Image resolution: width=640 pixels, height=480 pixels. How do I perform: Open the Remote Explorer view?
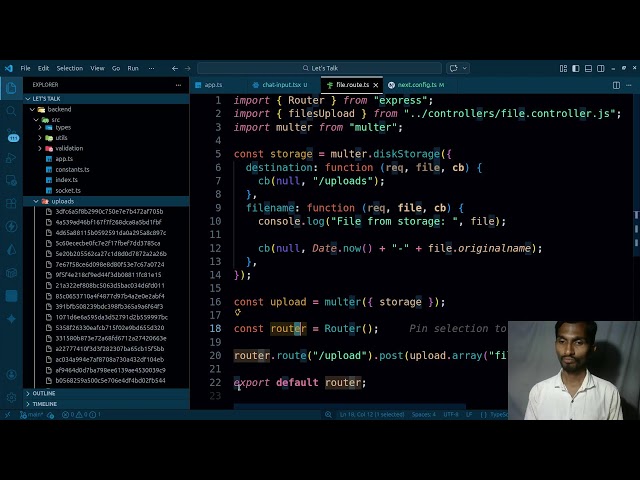(11, 180)
